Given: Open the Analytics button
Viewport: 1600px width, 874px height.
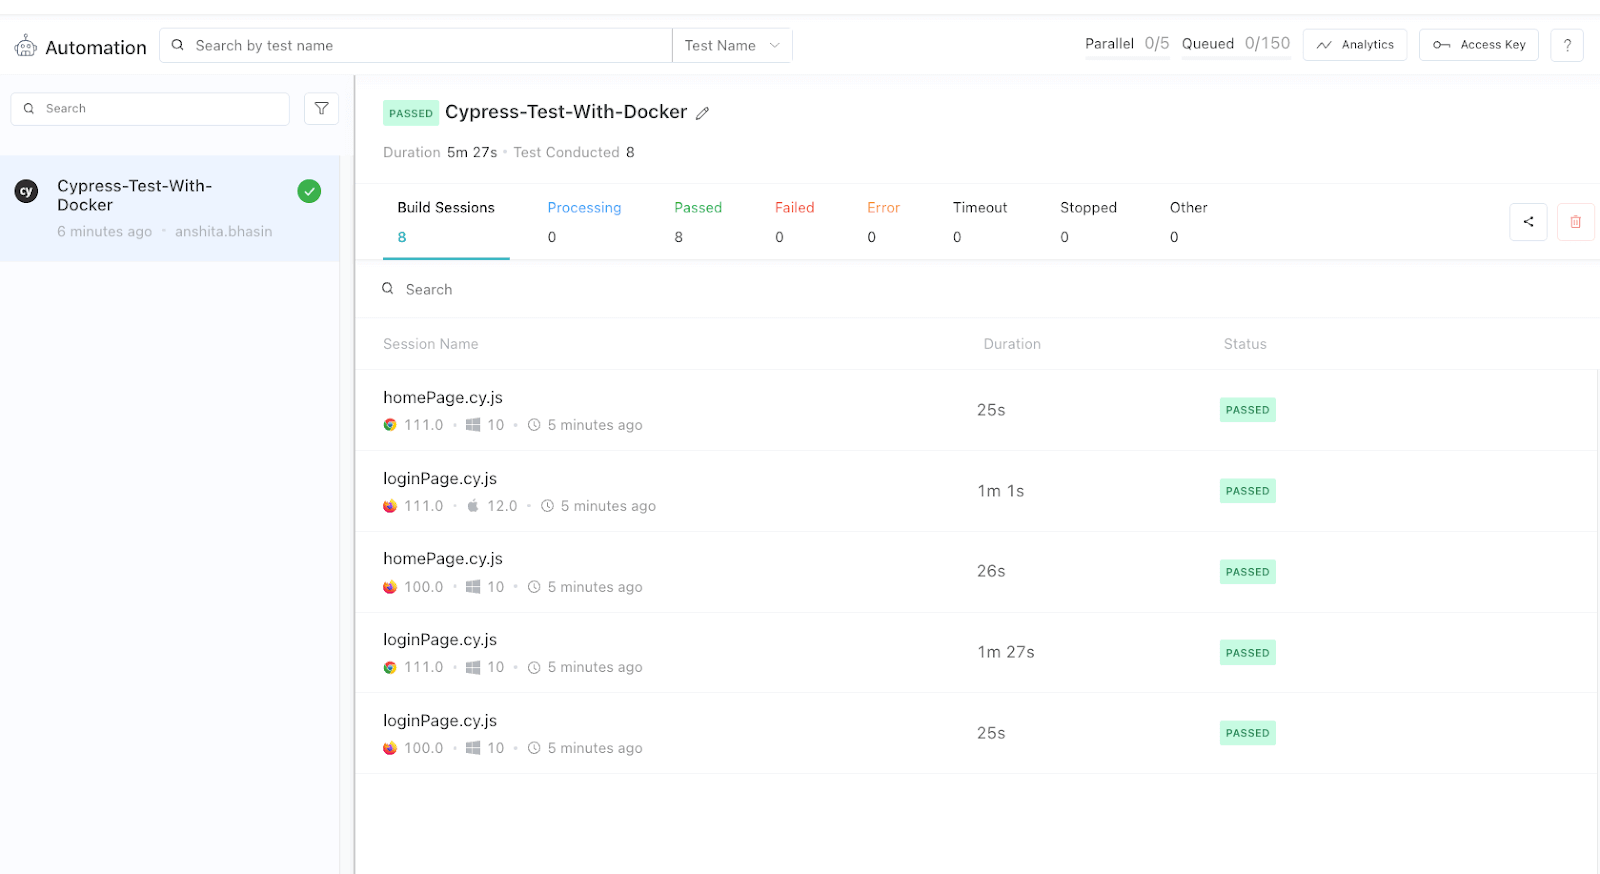Looking at the screenshot, I should (1355, 45).
